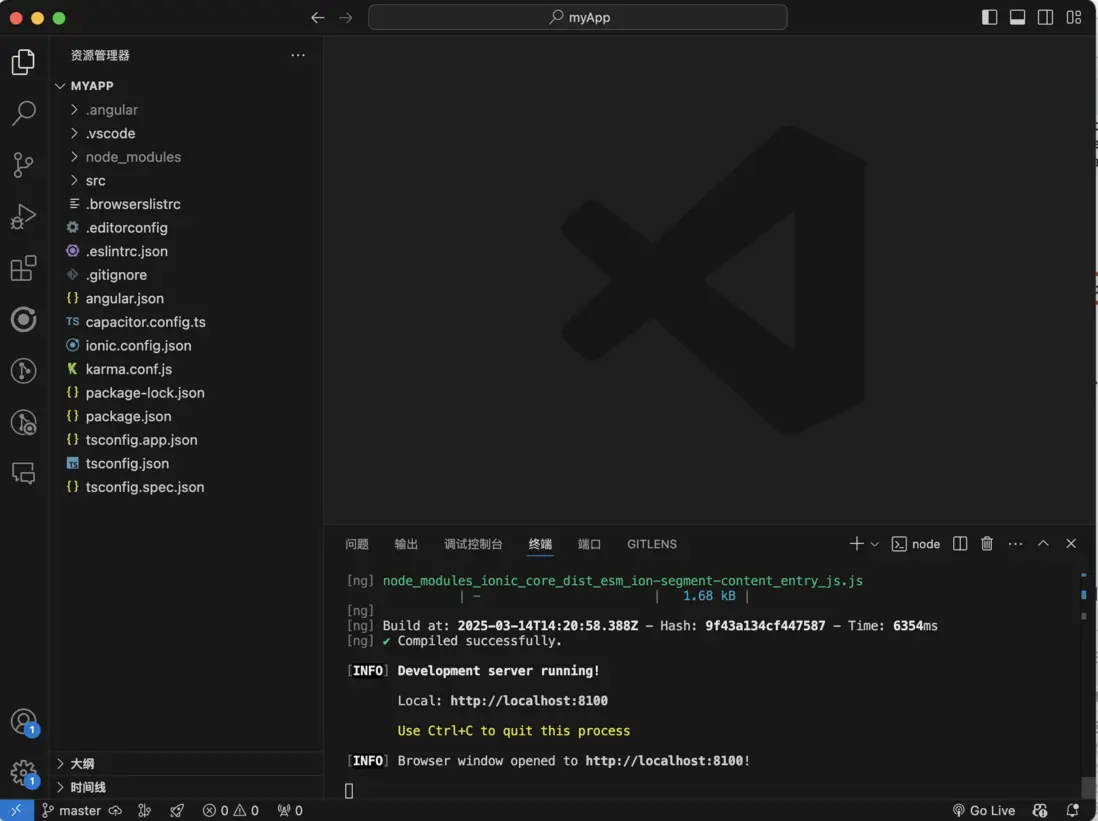Open notifications bell in status bar
Viewport: 1098px width, 821px height.
(1073, 810)
